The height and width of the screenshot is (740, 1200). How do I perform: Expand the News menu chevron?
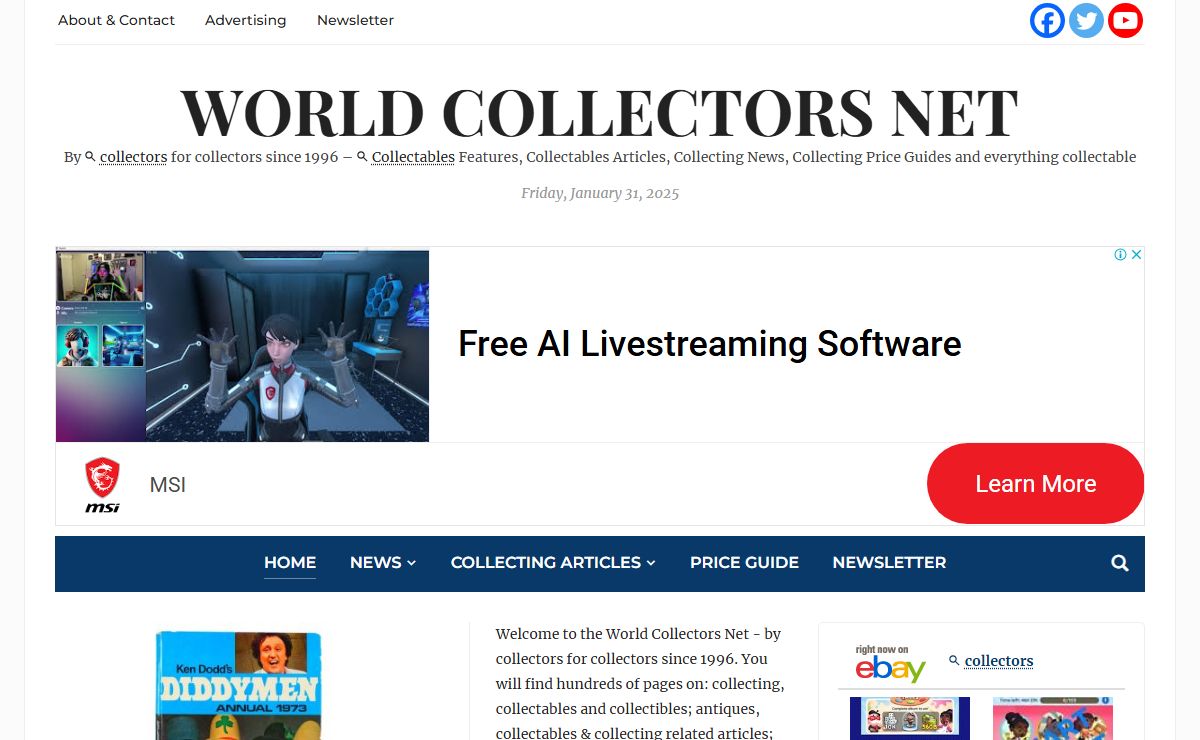click(x=411, y=563)
